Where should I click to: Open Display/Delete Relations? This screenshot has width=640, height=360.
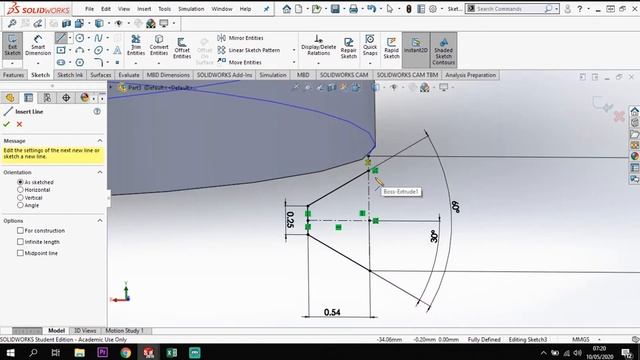(319, 45)
